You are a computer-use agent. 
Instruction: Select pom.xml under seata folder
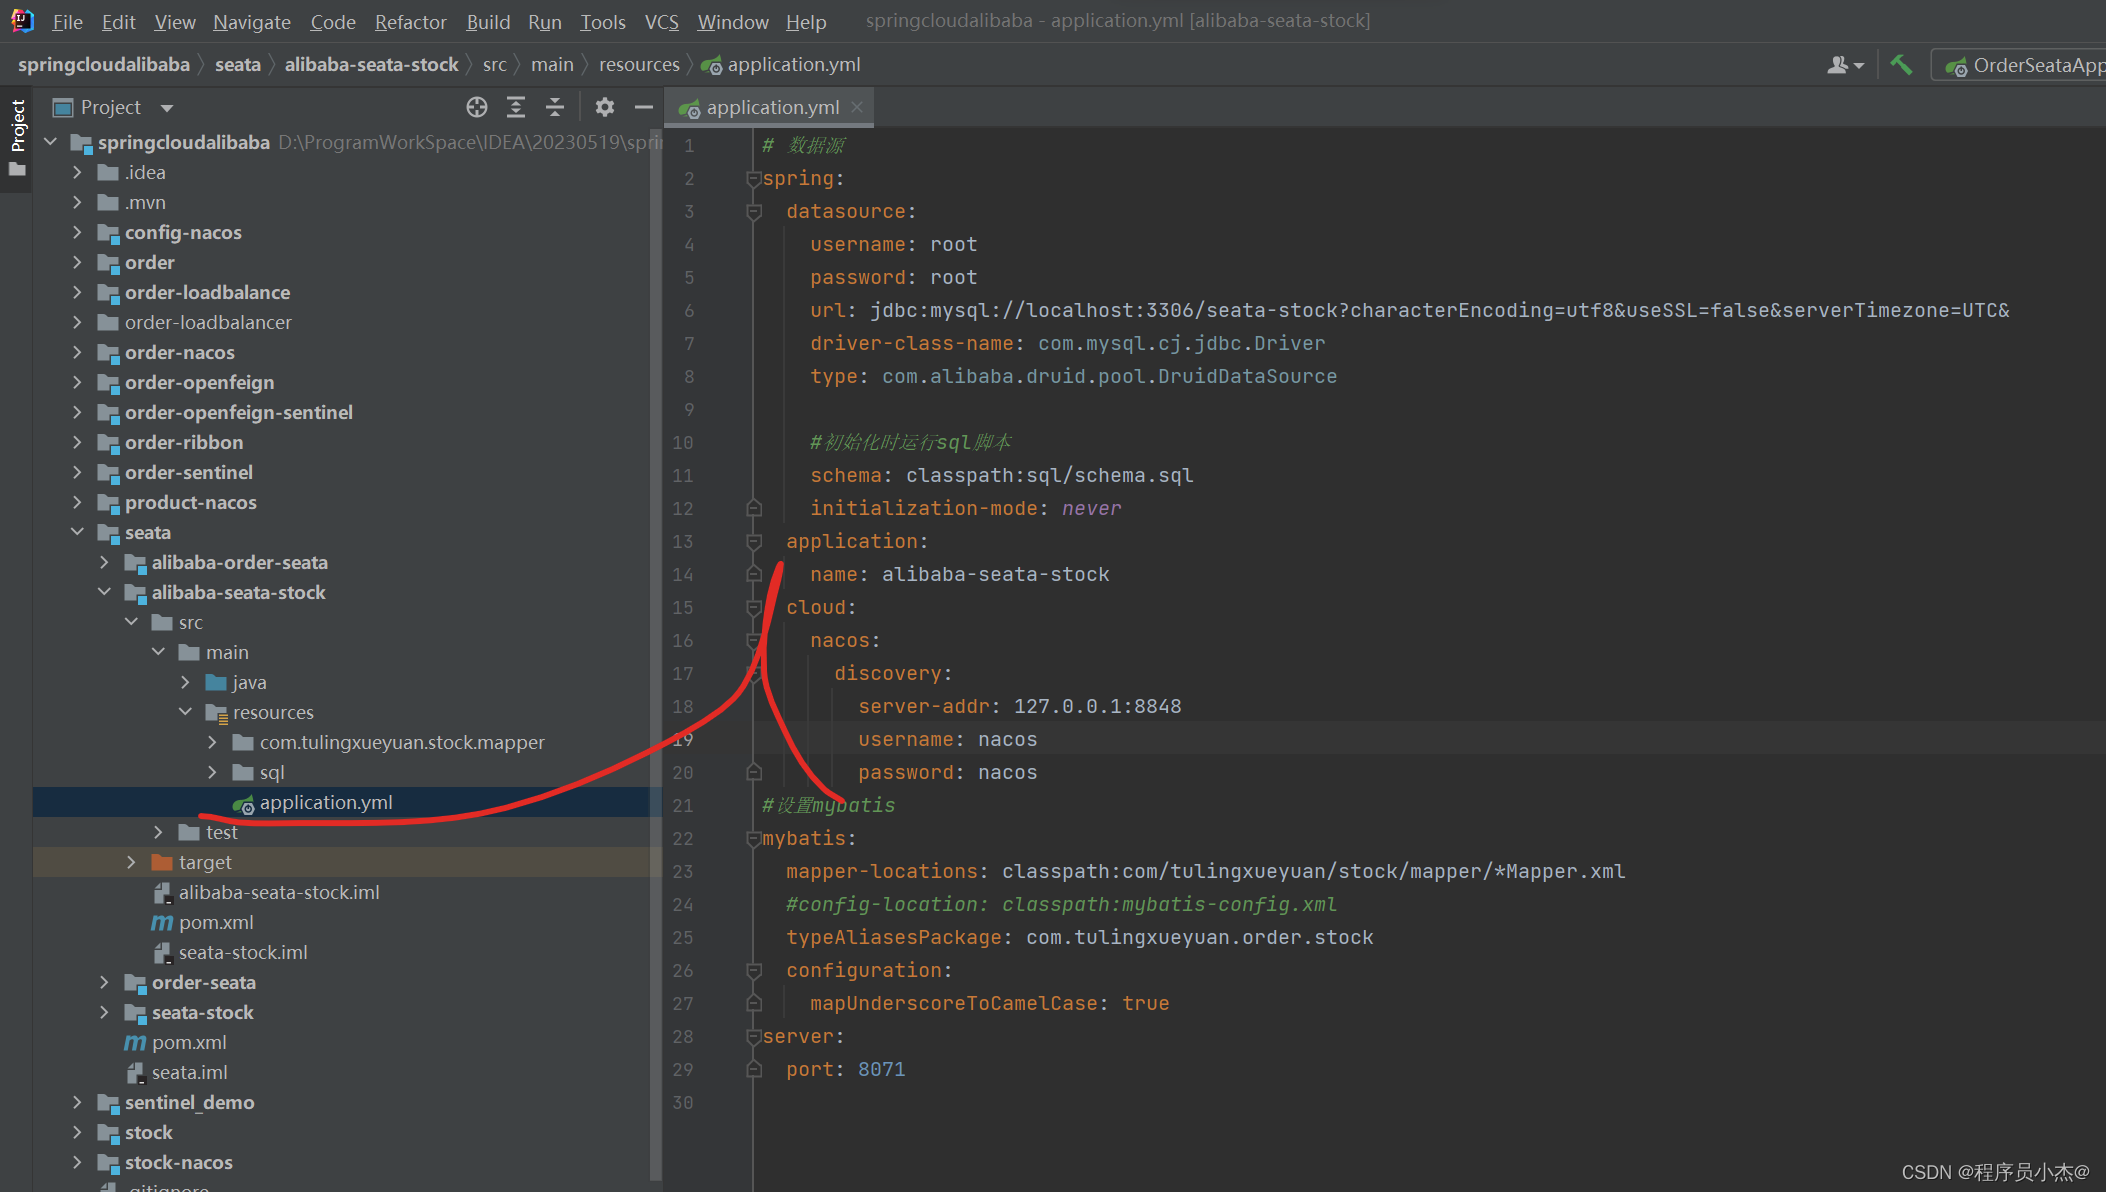[x=189, y=1042]
